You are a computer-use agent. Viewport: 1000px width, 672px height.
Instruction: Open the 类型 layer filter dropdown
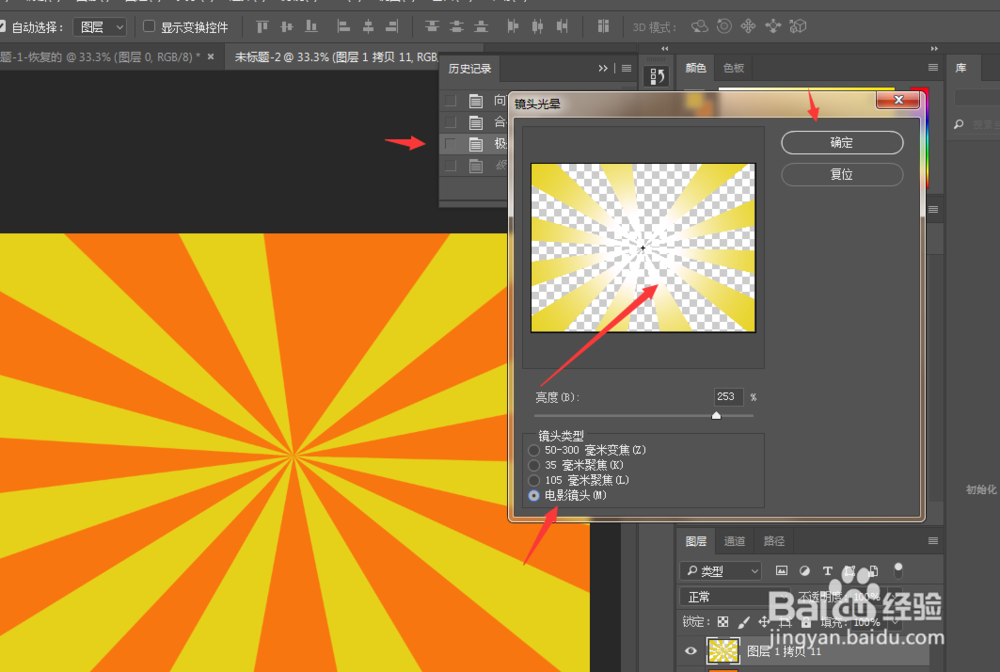721,571
